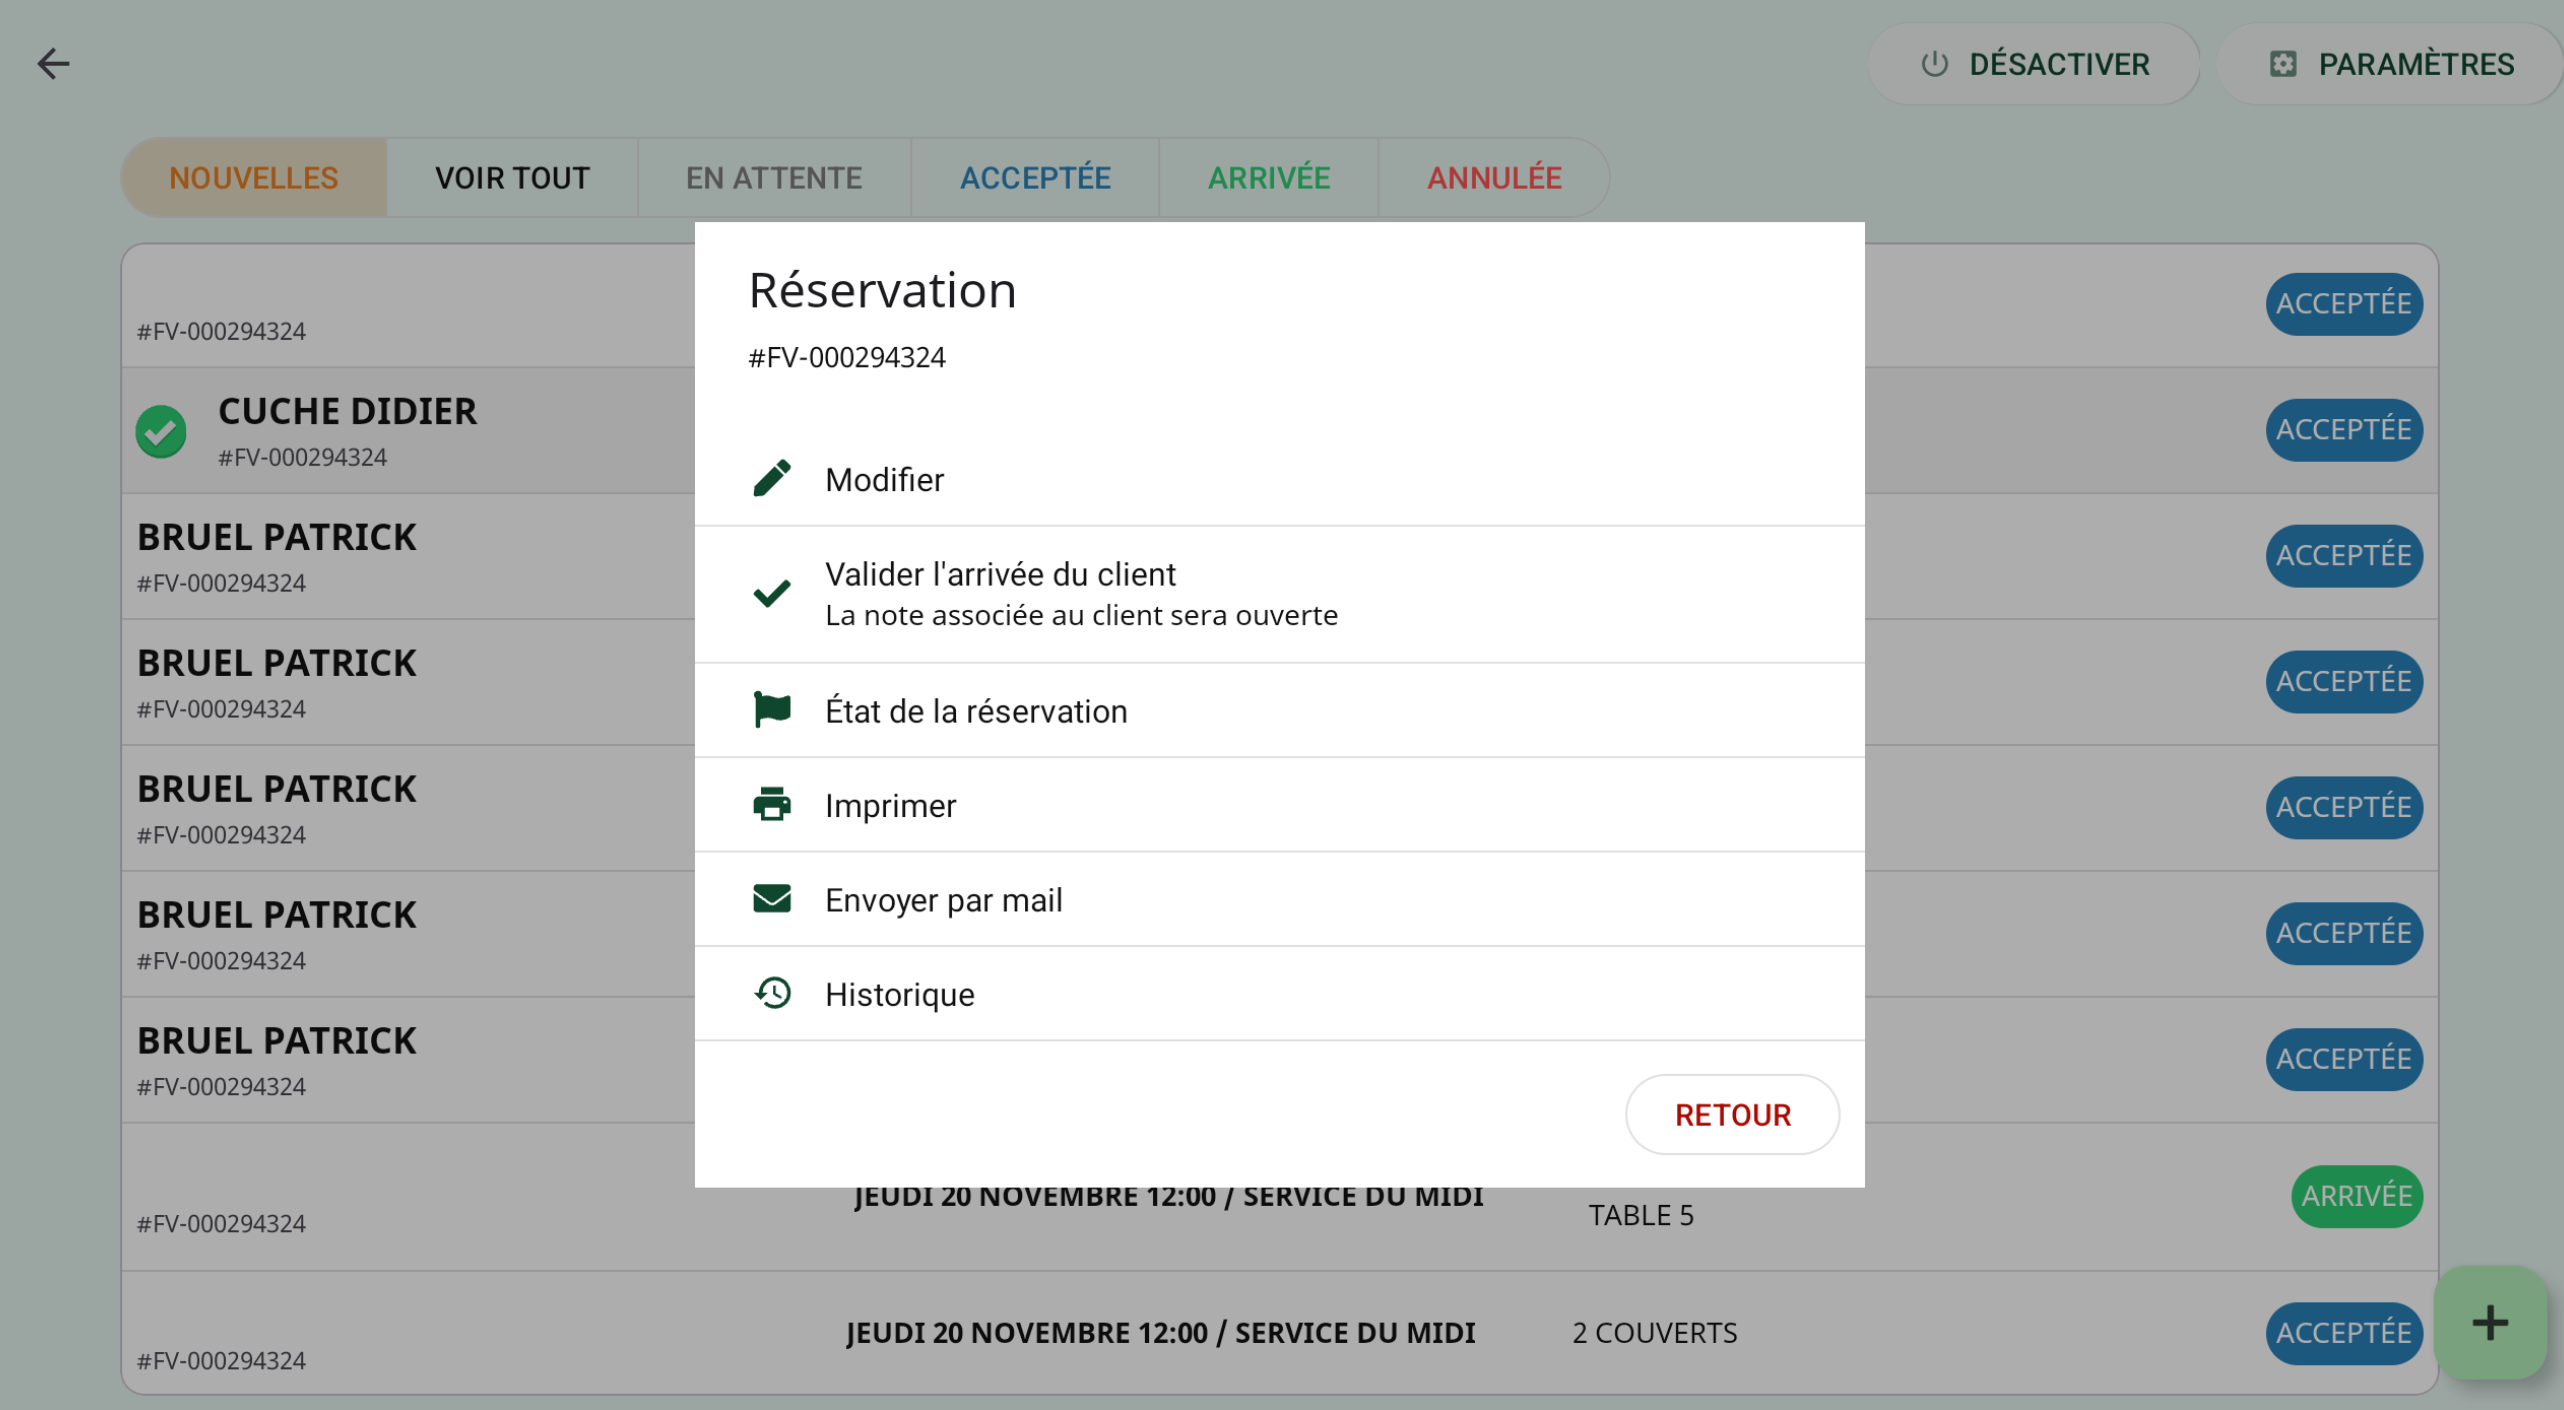Click the flag reservation status icon
The width and height of the screenshot is (2564, 1410).
coord(771,710)
